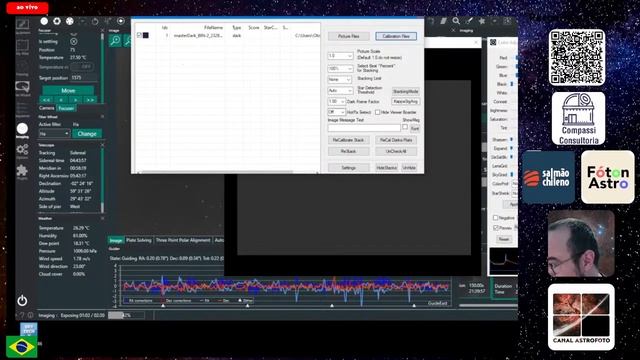This screenshot has height=360, width=640.
Task: Click the parallelogram icon in the top-right toolbar
Action: click(x=443, y=21)
